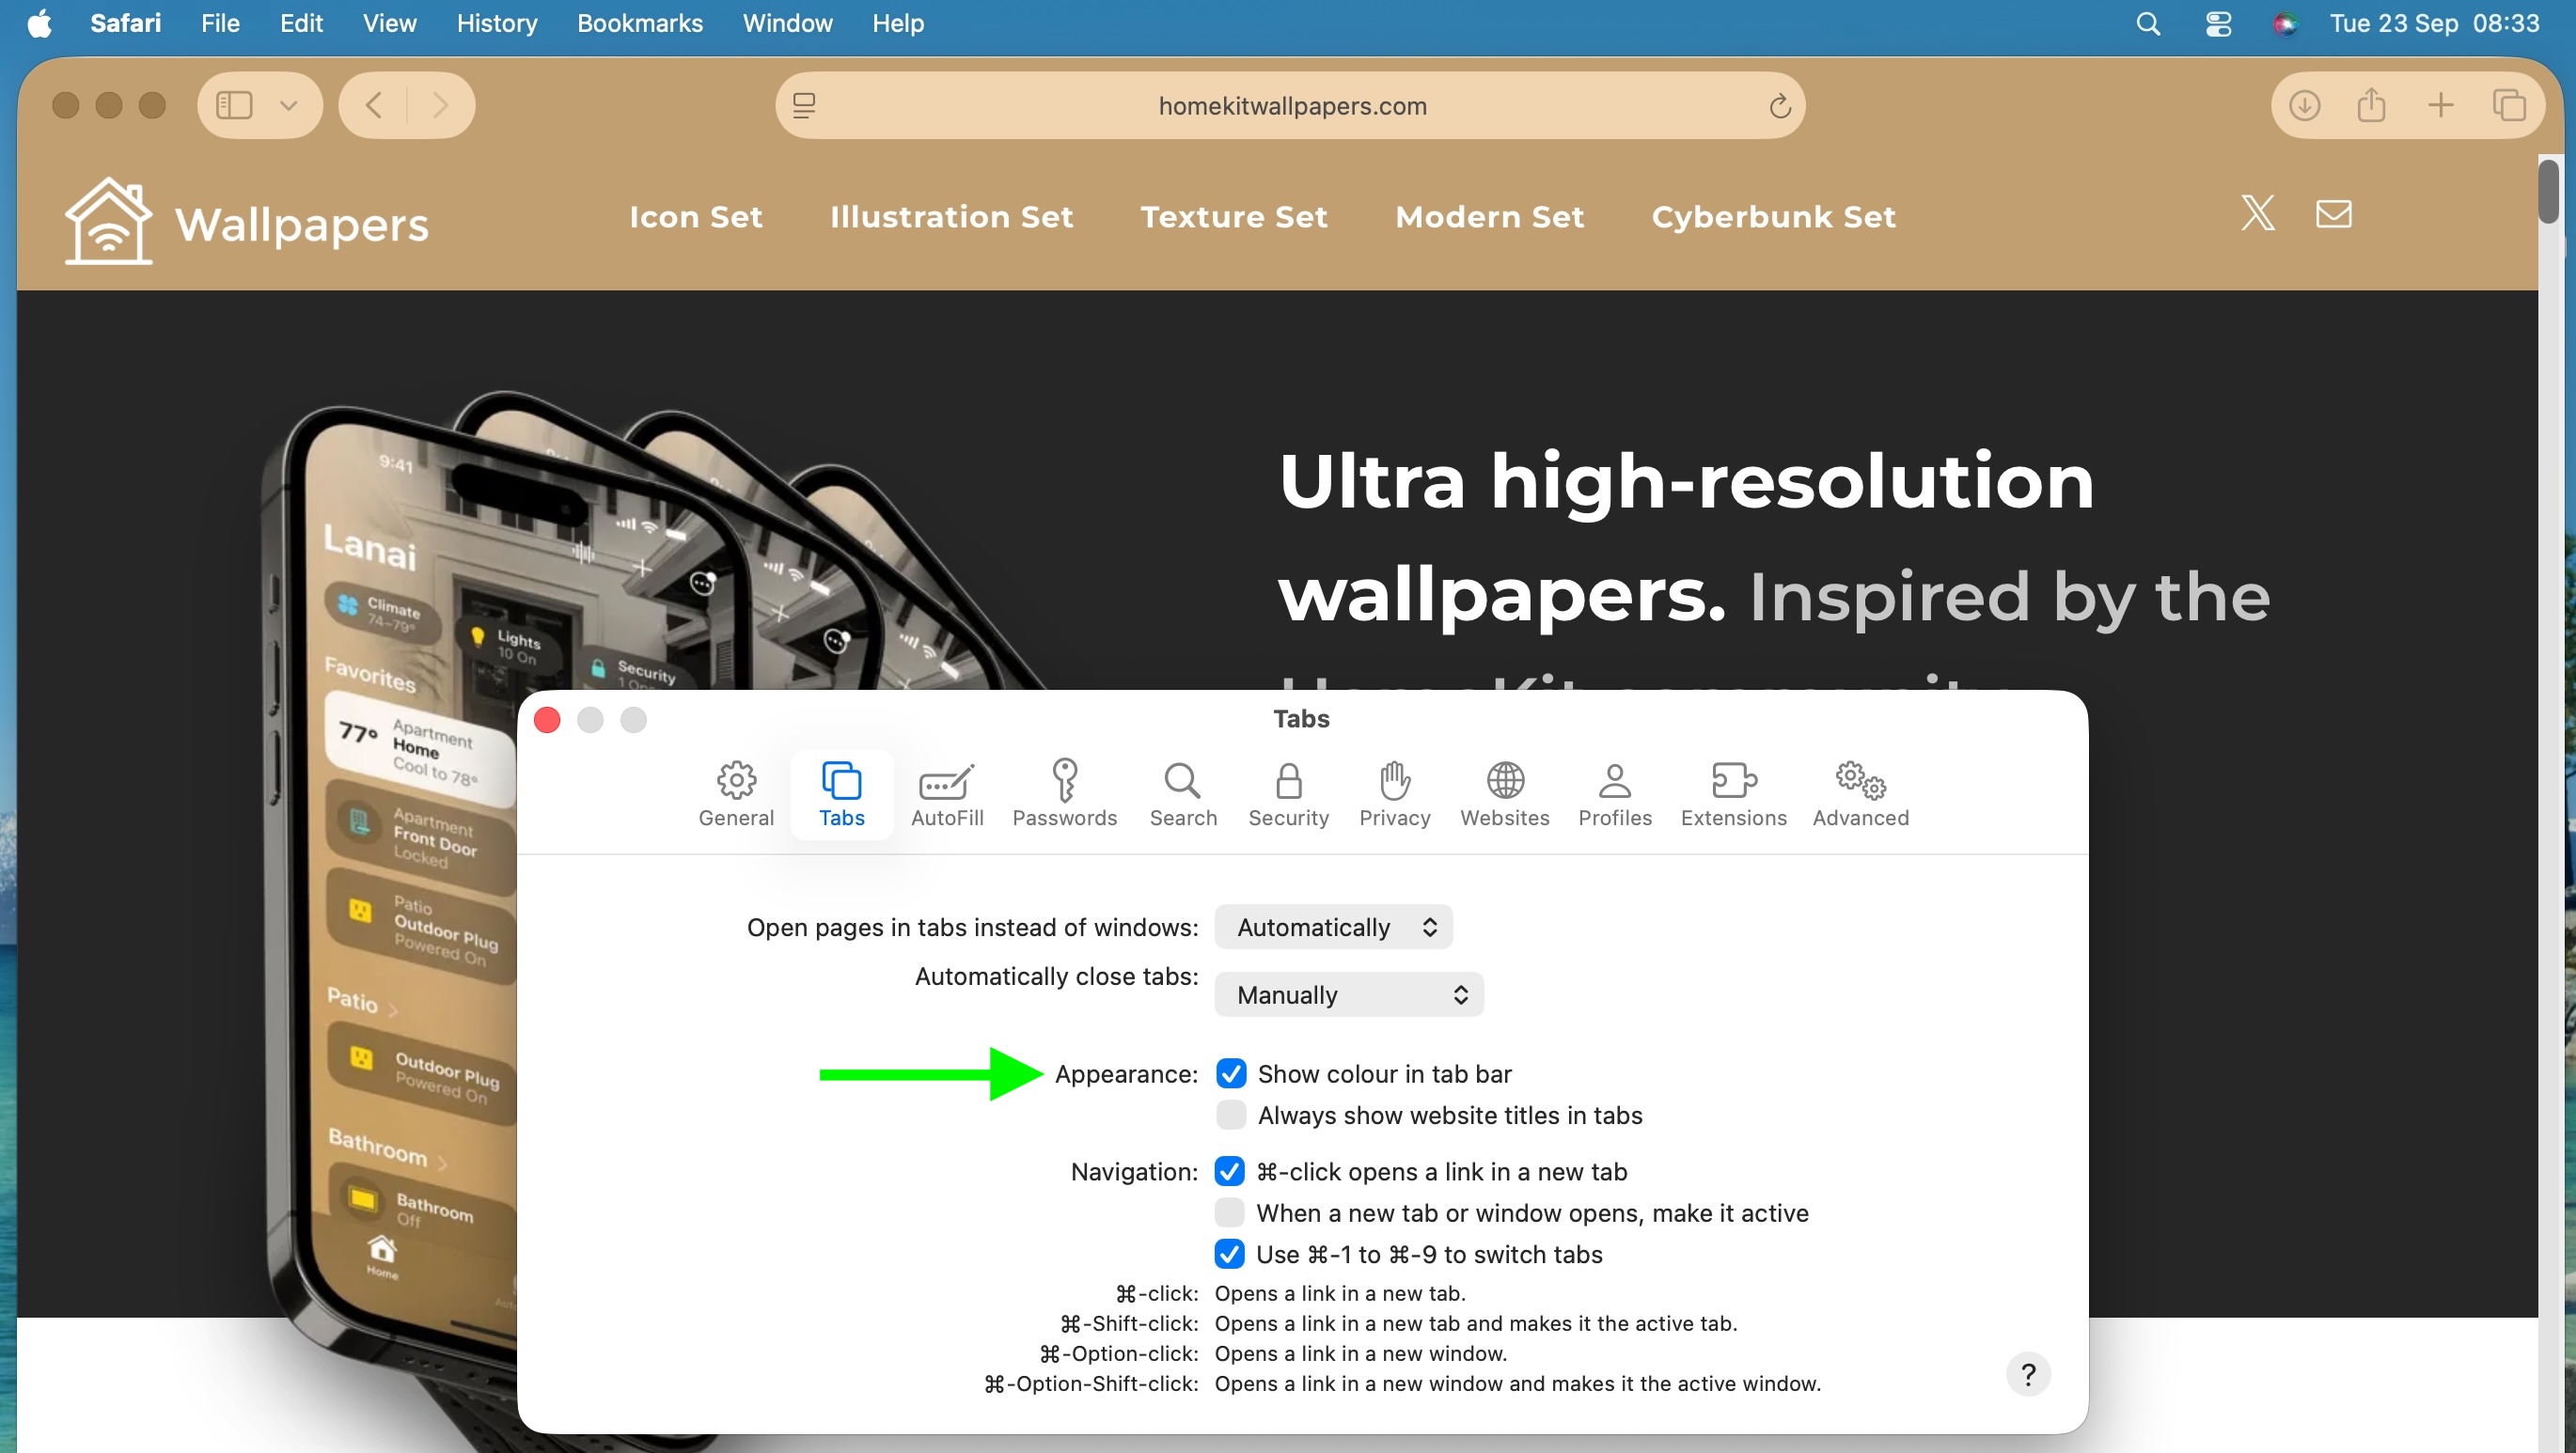2576x1453 pixels.
Task: Click the X social icon on website
Action: tap(2257, 213)
